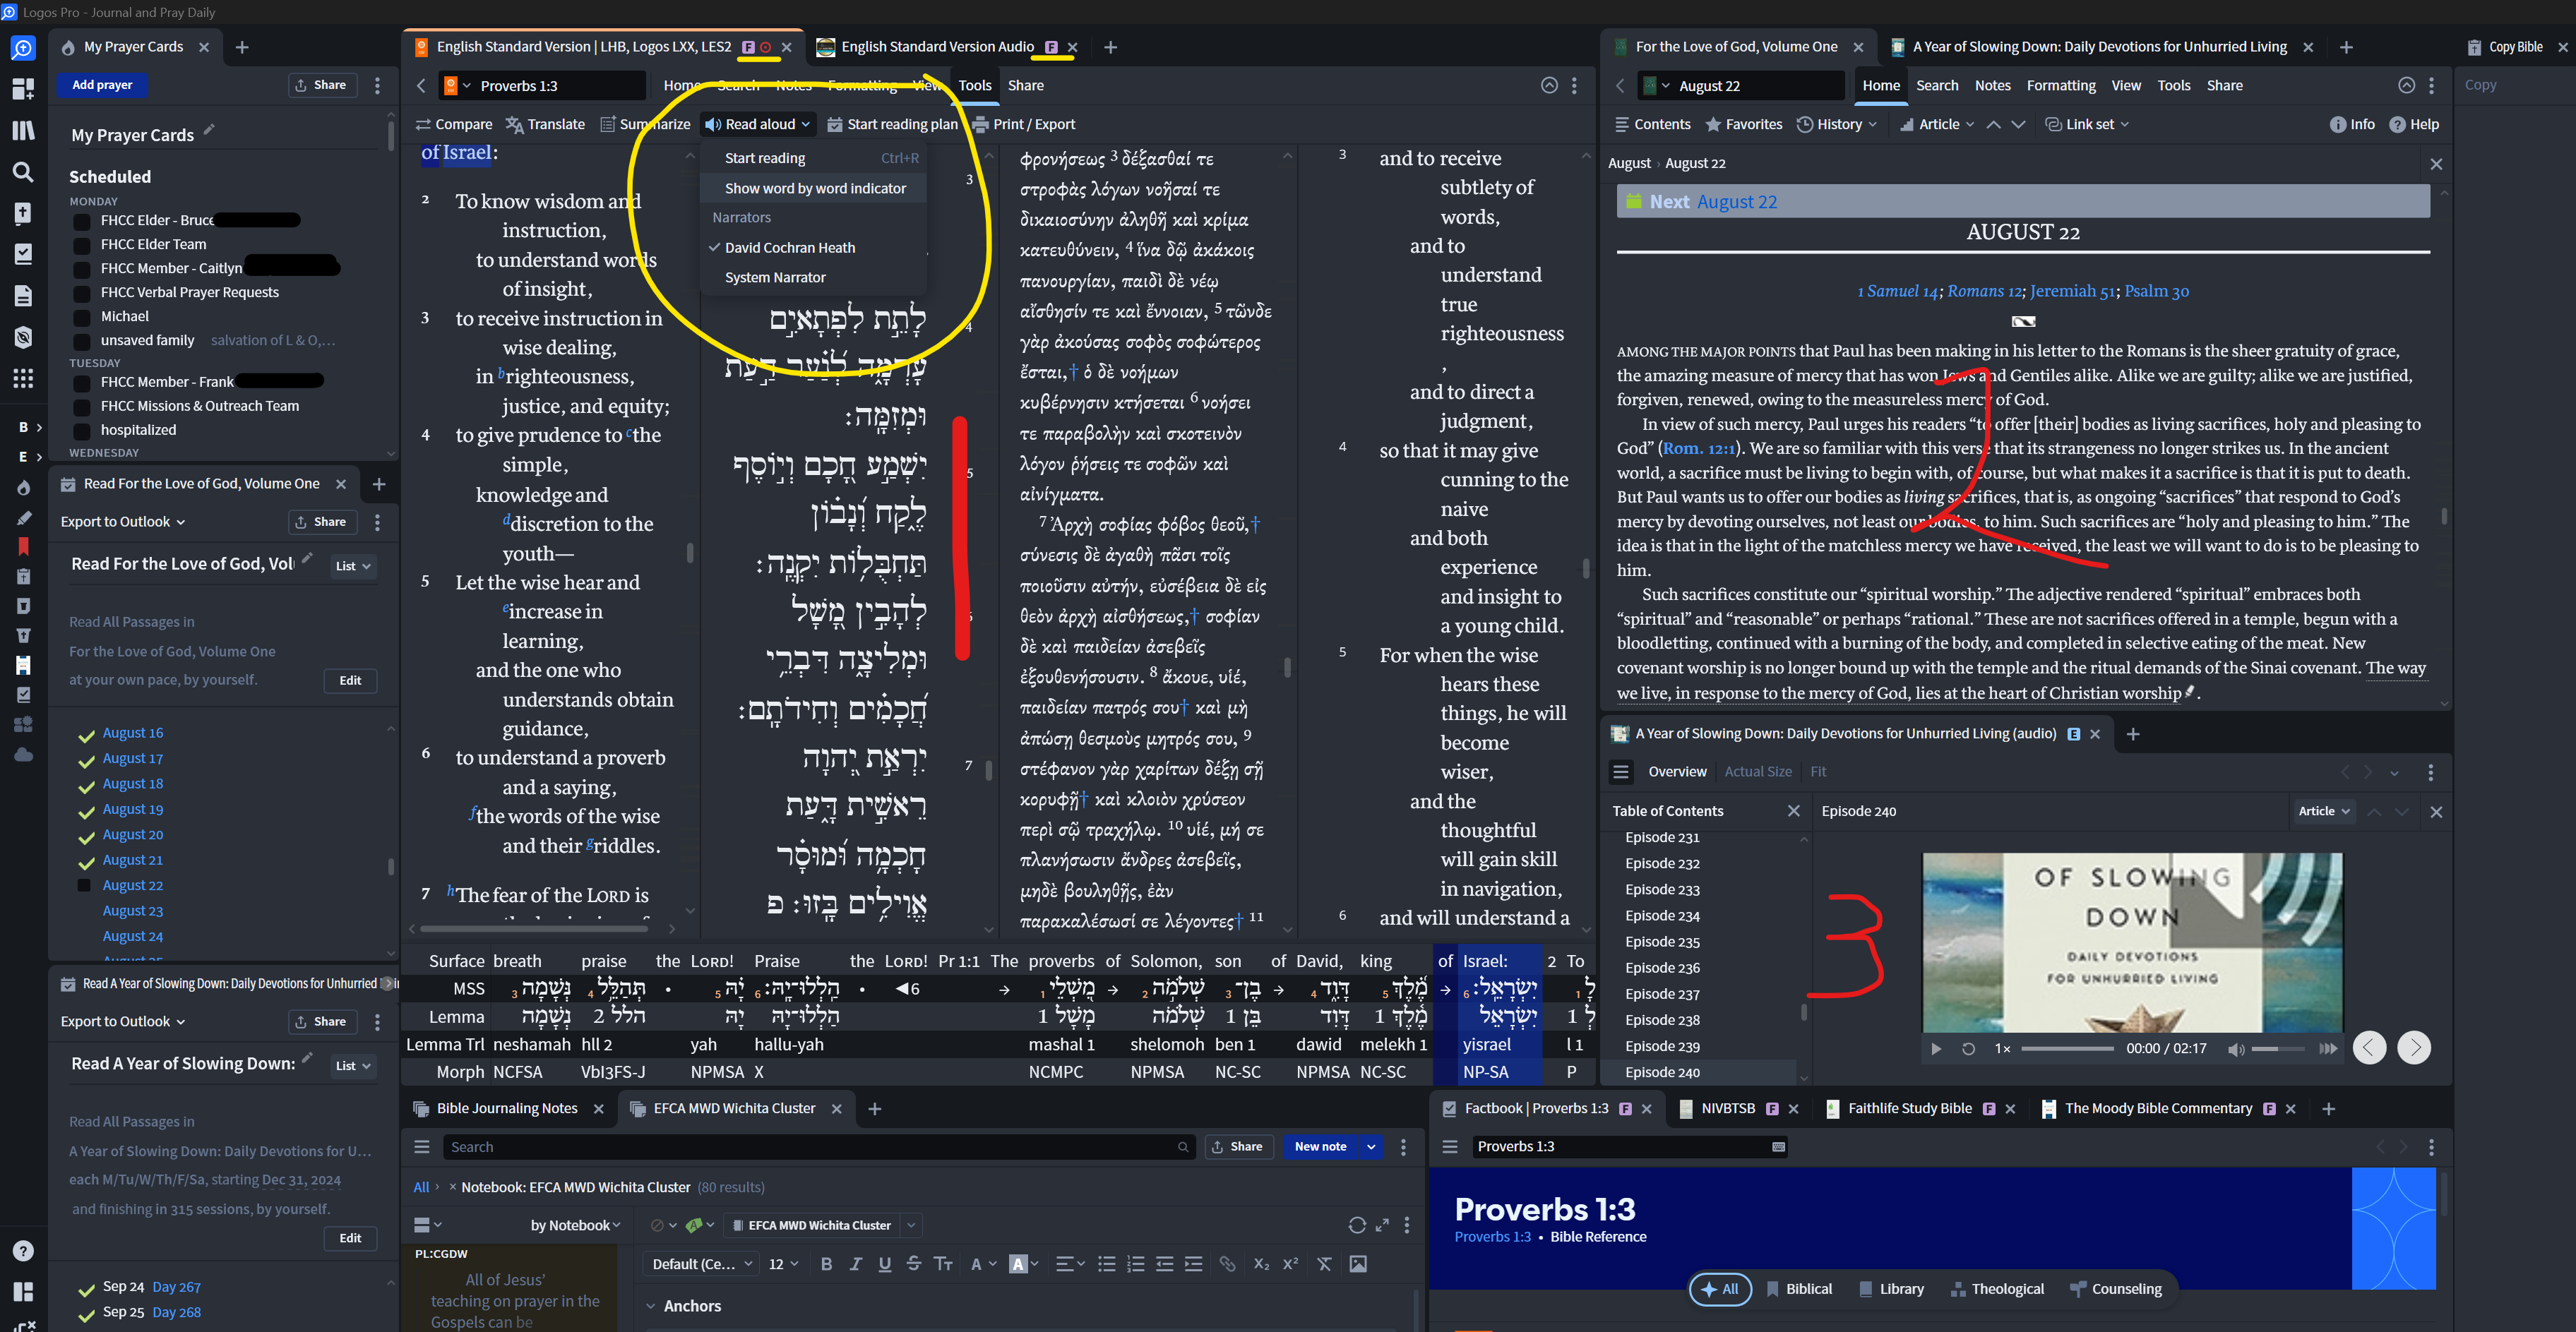Click the sync refresh icon in notes editor

1356,1225
